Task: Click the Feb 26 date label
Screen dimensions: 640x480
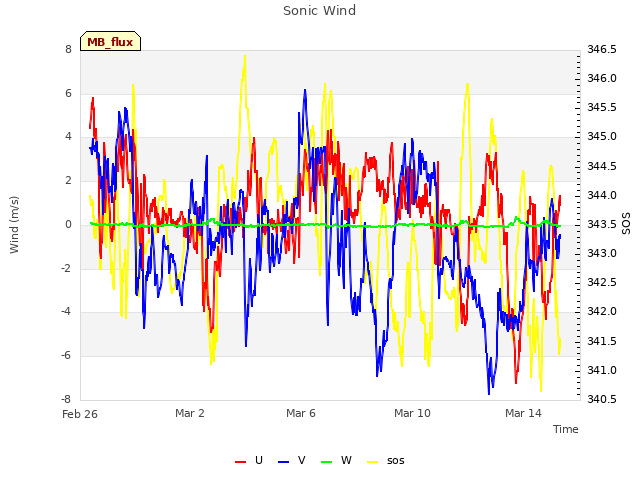Action: pyautogui.click(x=80, y=414)
